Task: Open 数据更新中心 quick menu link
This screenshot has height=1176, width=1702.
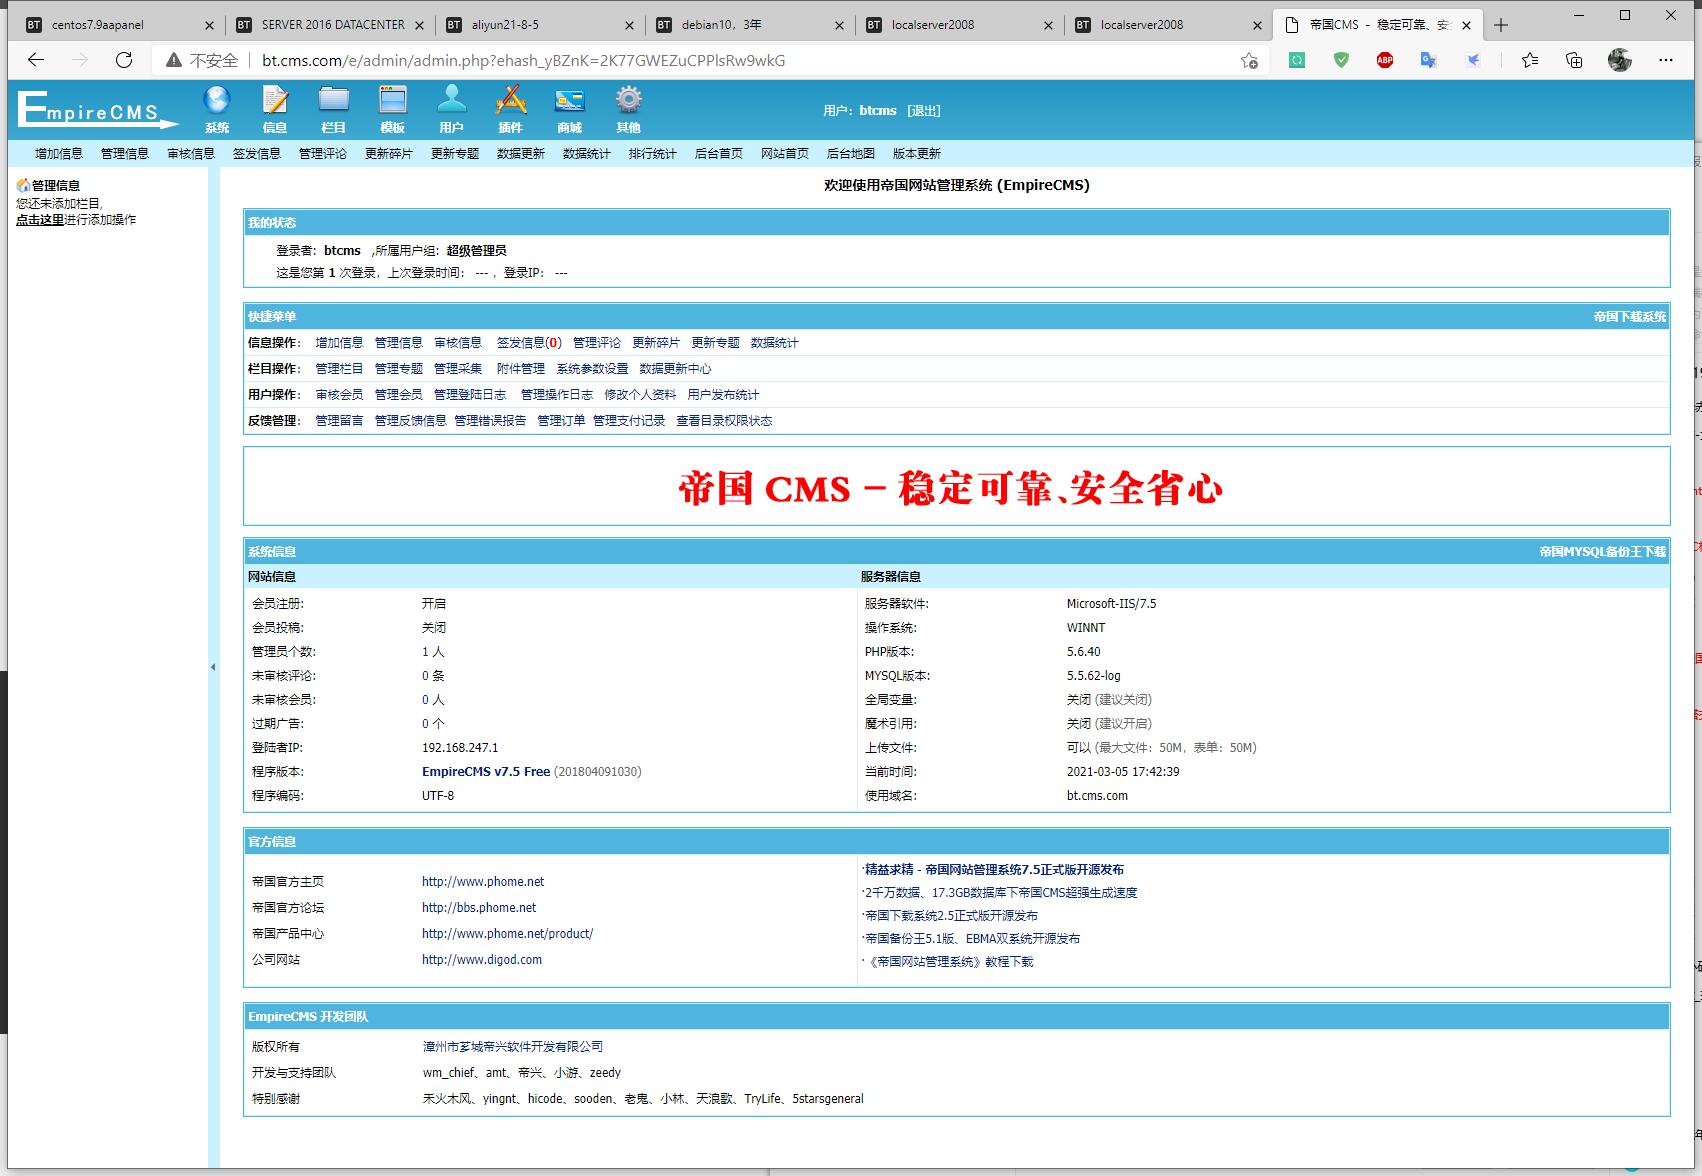Action: tap(675, 369)
